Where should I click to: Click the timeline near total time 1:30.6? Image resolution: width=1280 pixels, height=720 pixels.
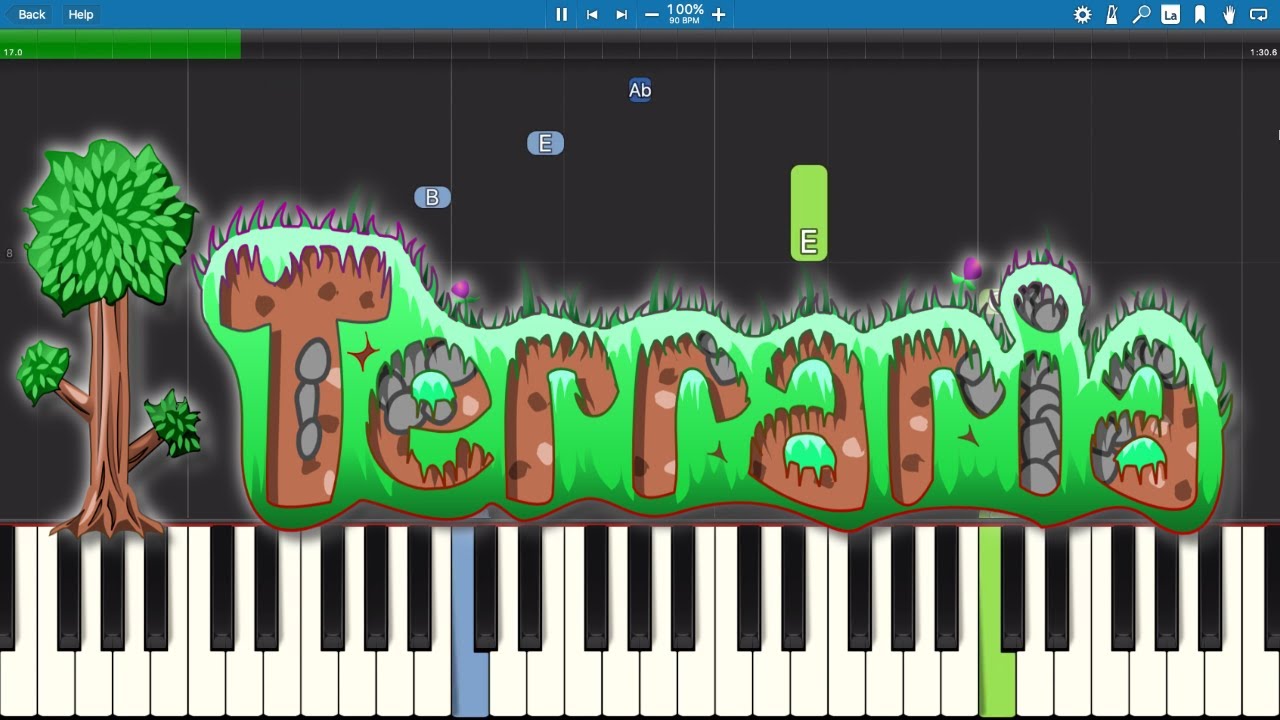click(1262, 52)
